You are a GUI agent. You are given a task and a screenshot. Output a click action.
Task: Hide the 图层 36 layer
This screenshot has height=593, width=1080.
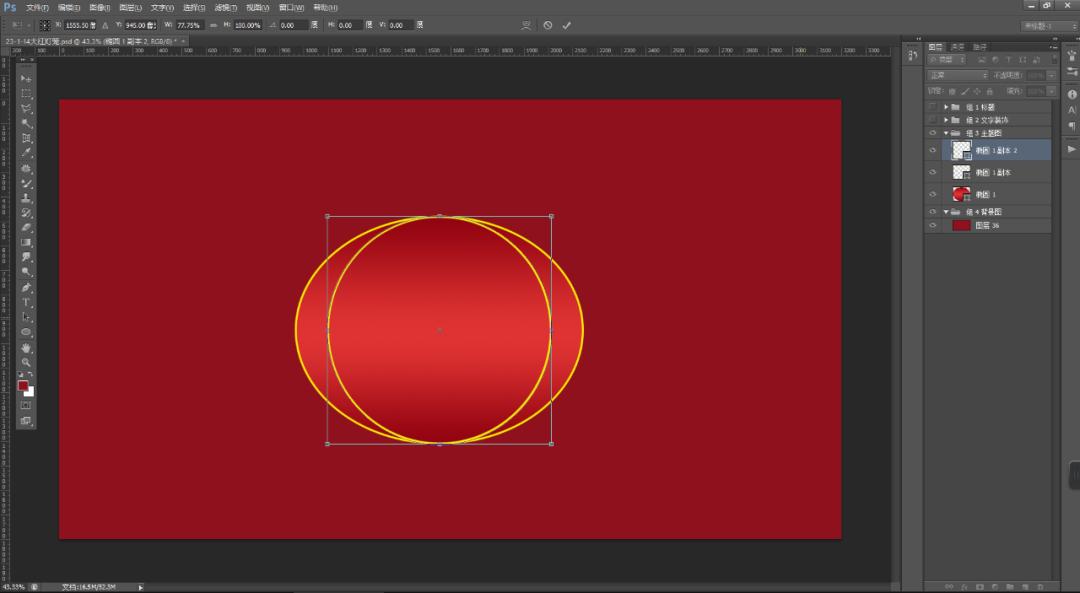pyautogui.click(x=932, y=226)
